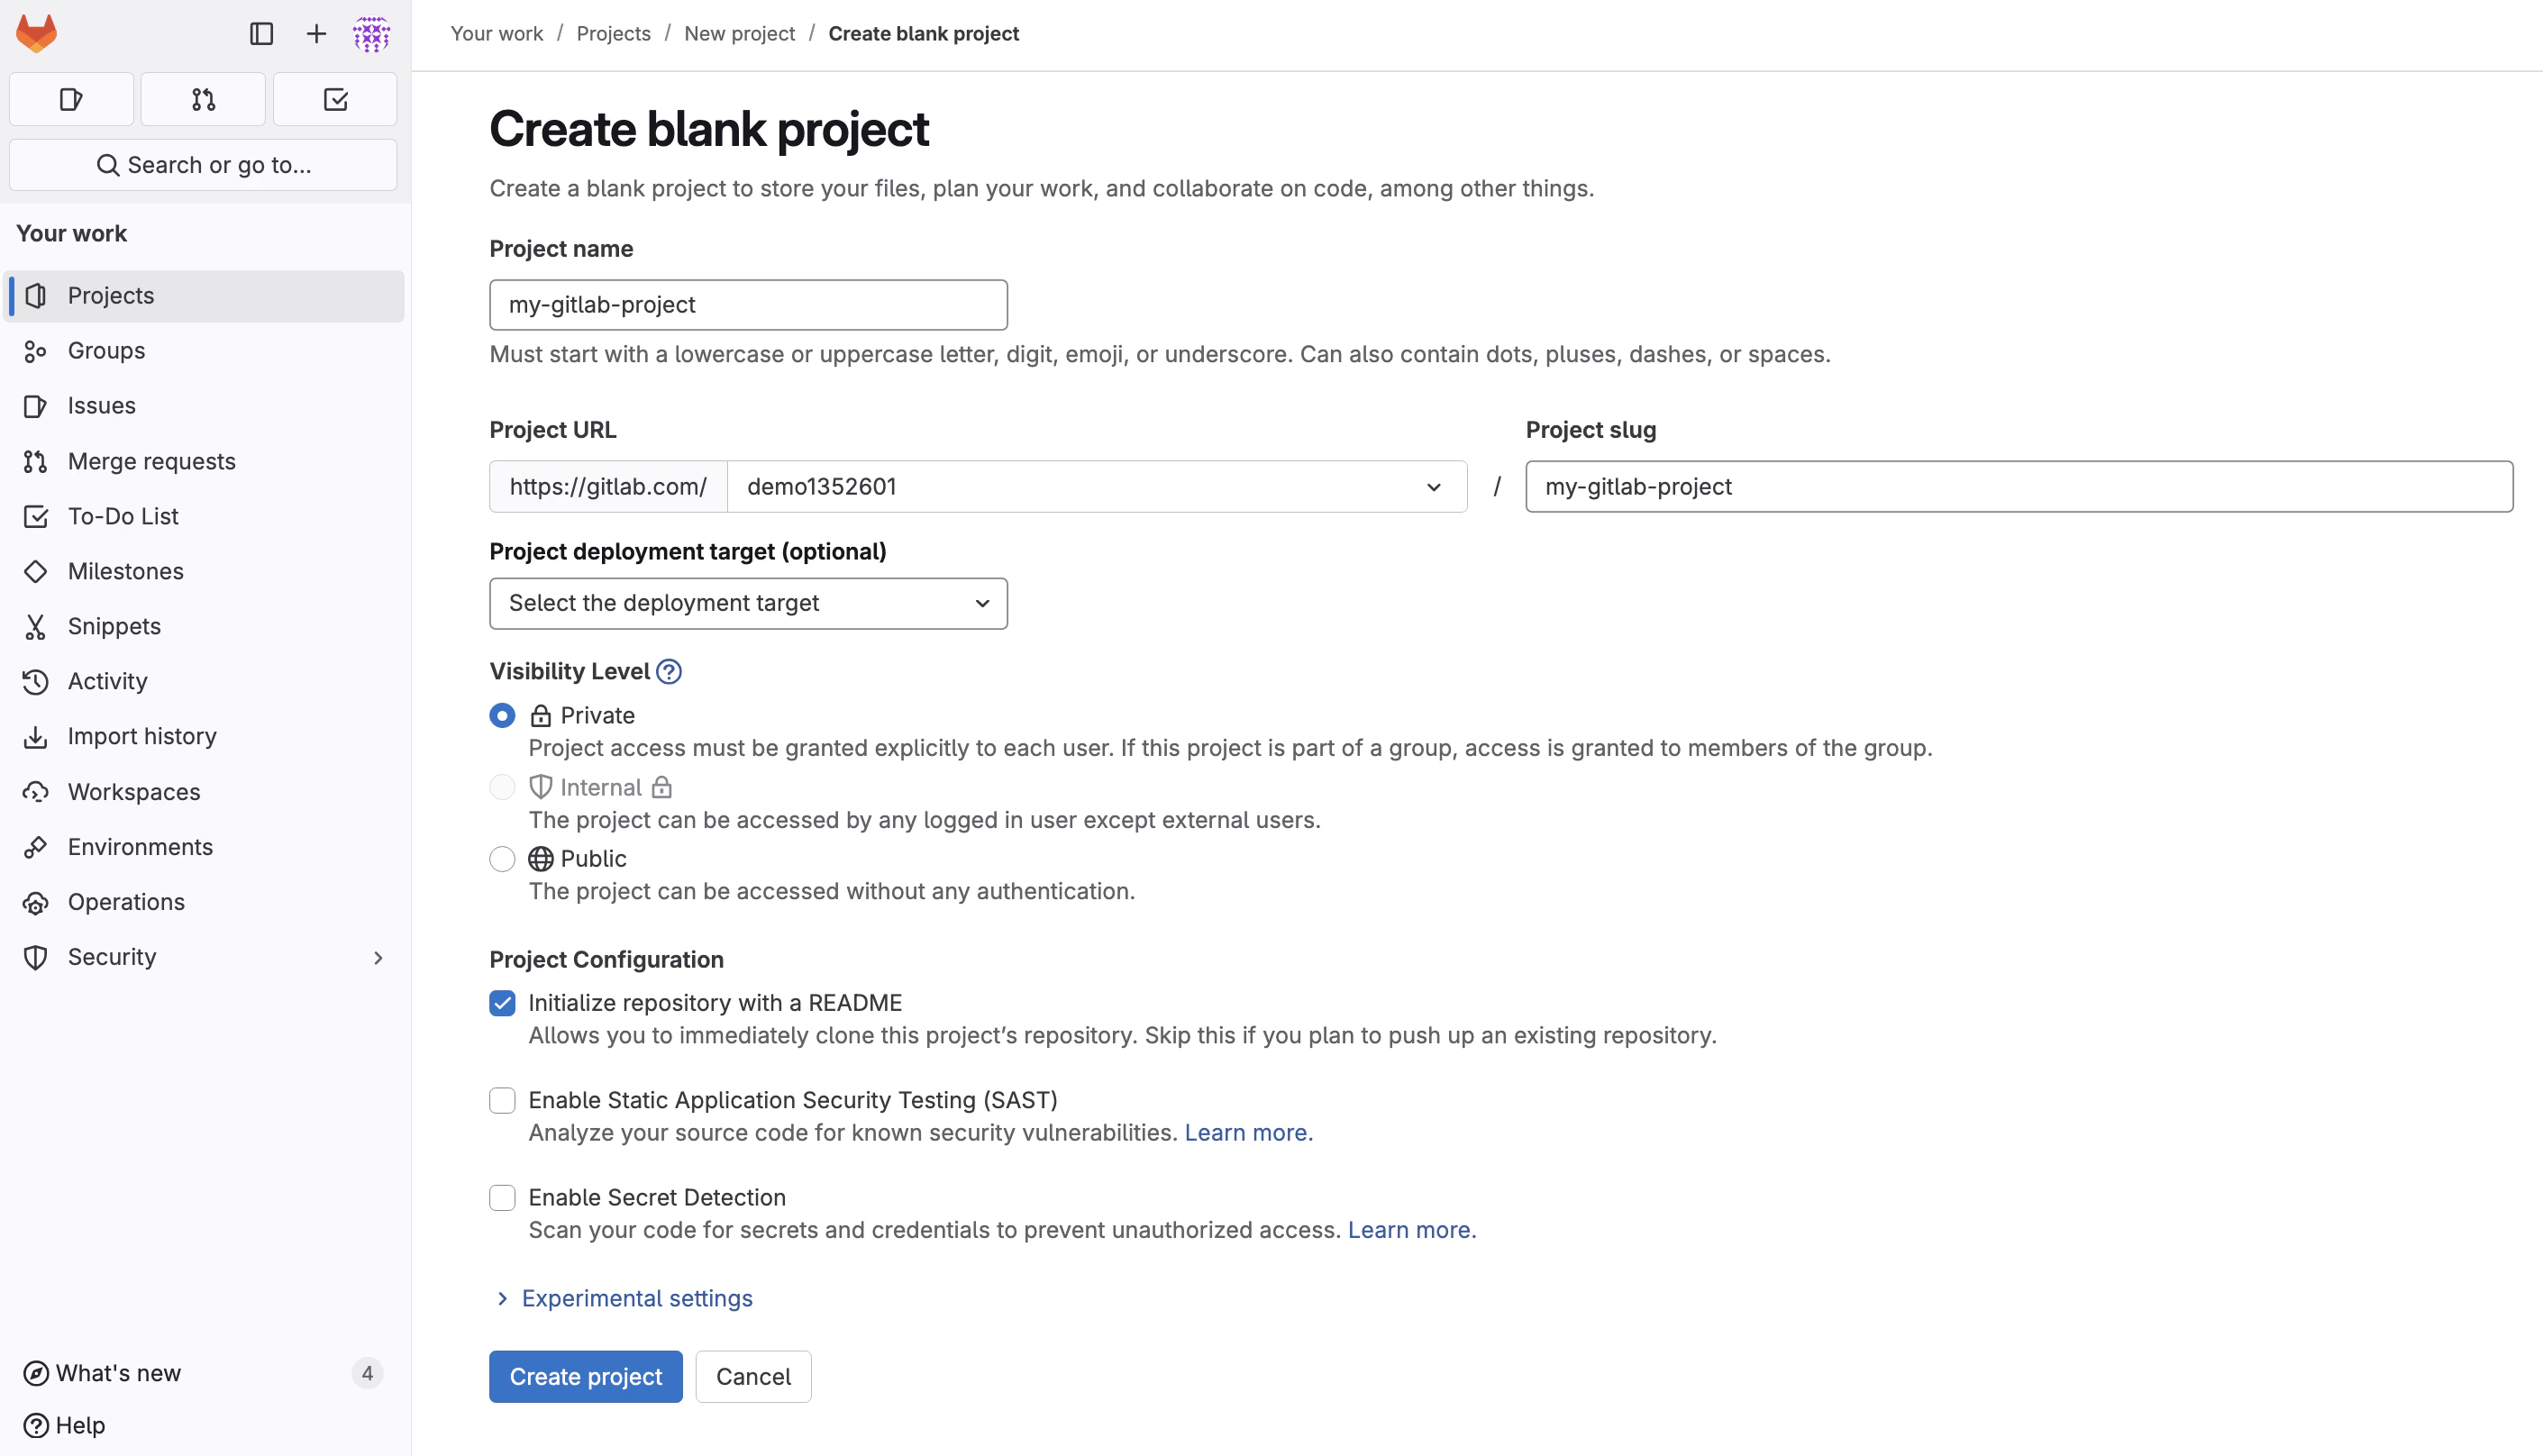
Task: Collapse the sidebar using the panel toggle icon
Action: click(260, 33)
